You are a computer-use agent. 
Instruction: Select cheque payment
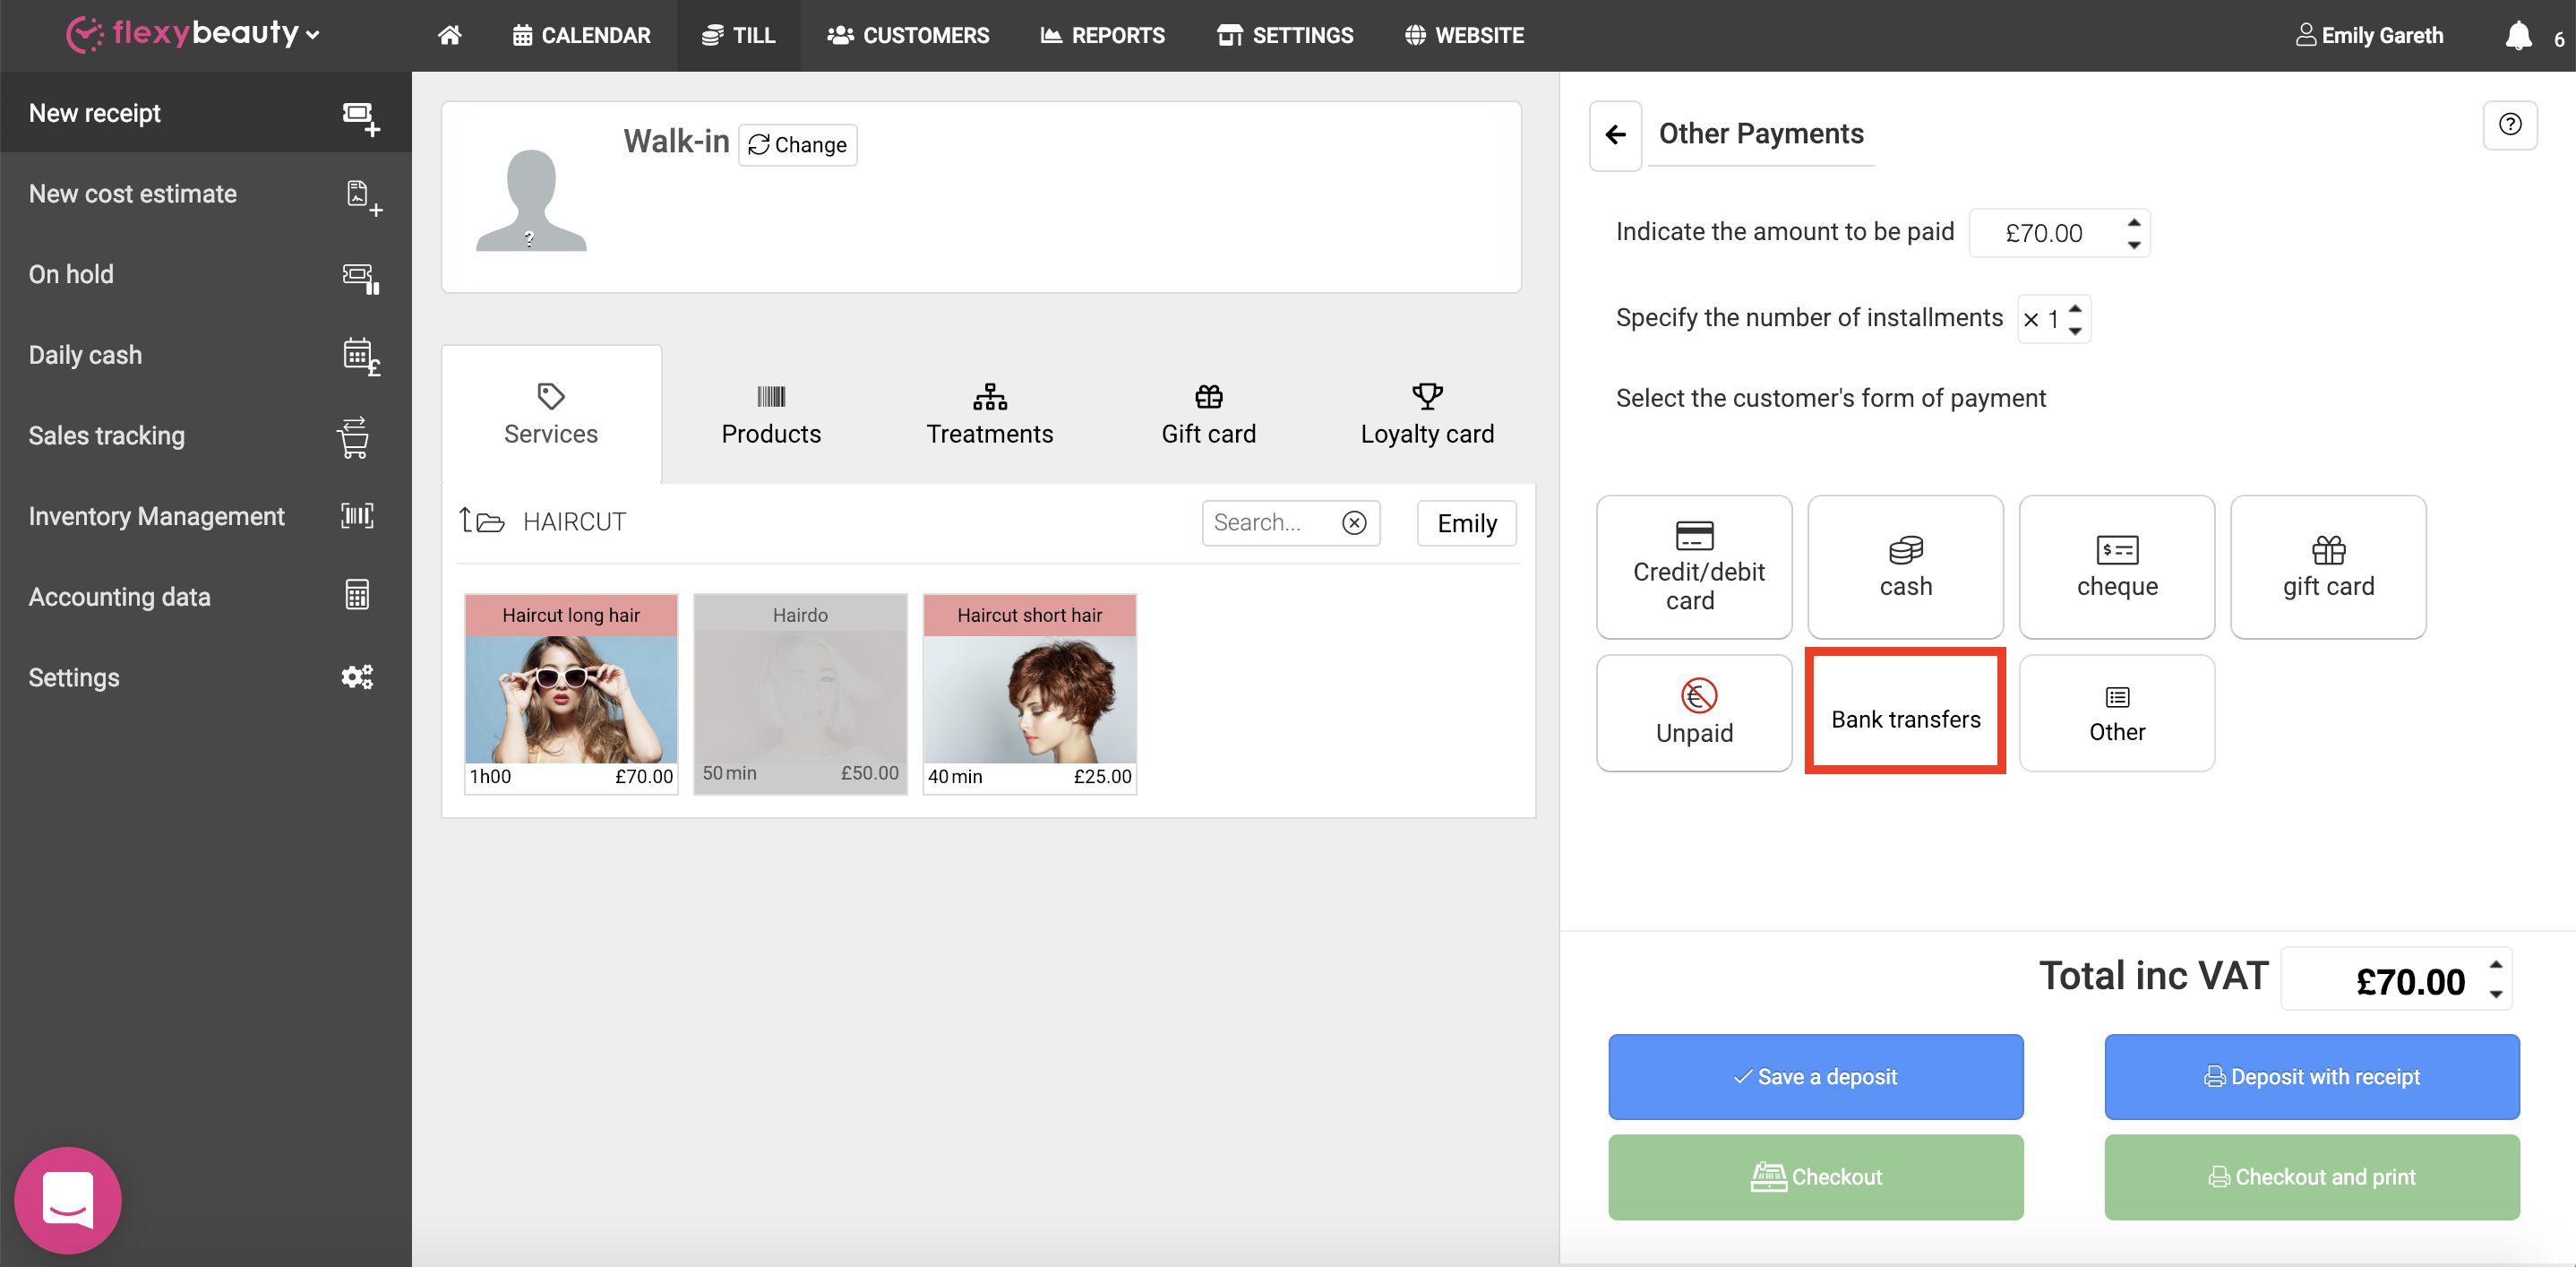[2116, 567]
